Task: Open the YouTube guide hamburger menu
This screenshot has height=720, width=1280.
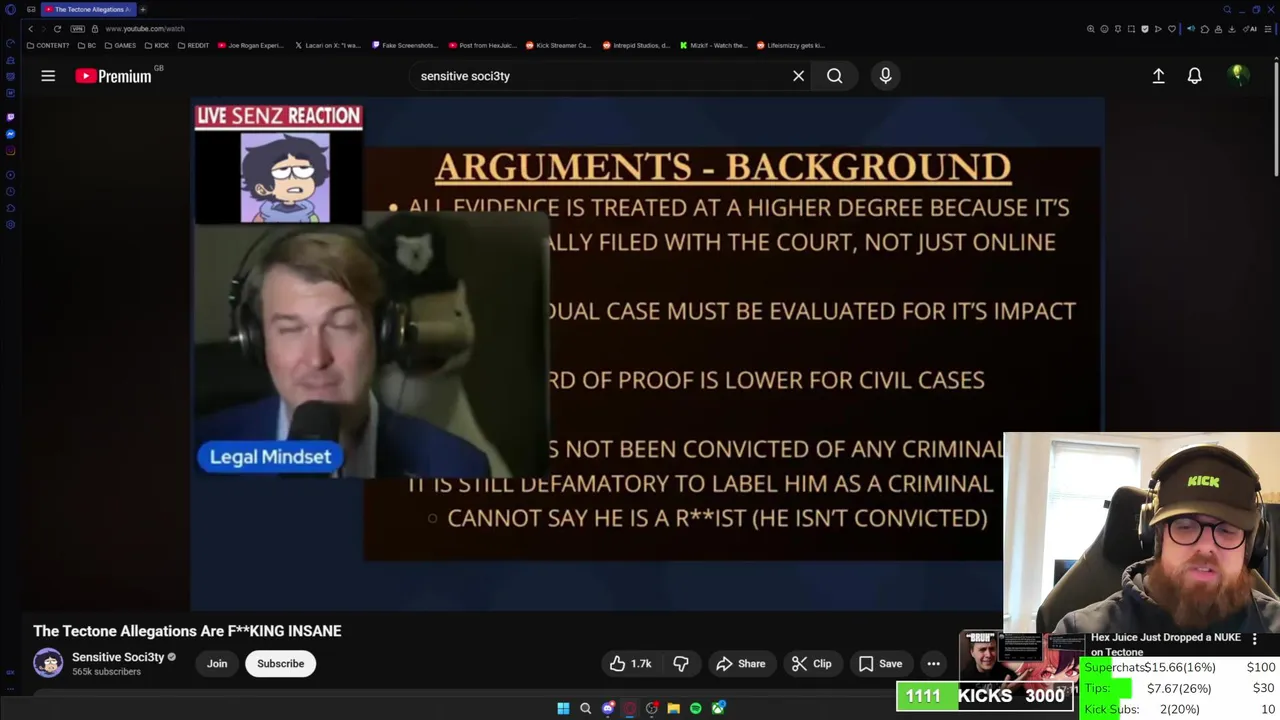Action: (47, 76)
